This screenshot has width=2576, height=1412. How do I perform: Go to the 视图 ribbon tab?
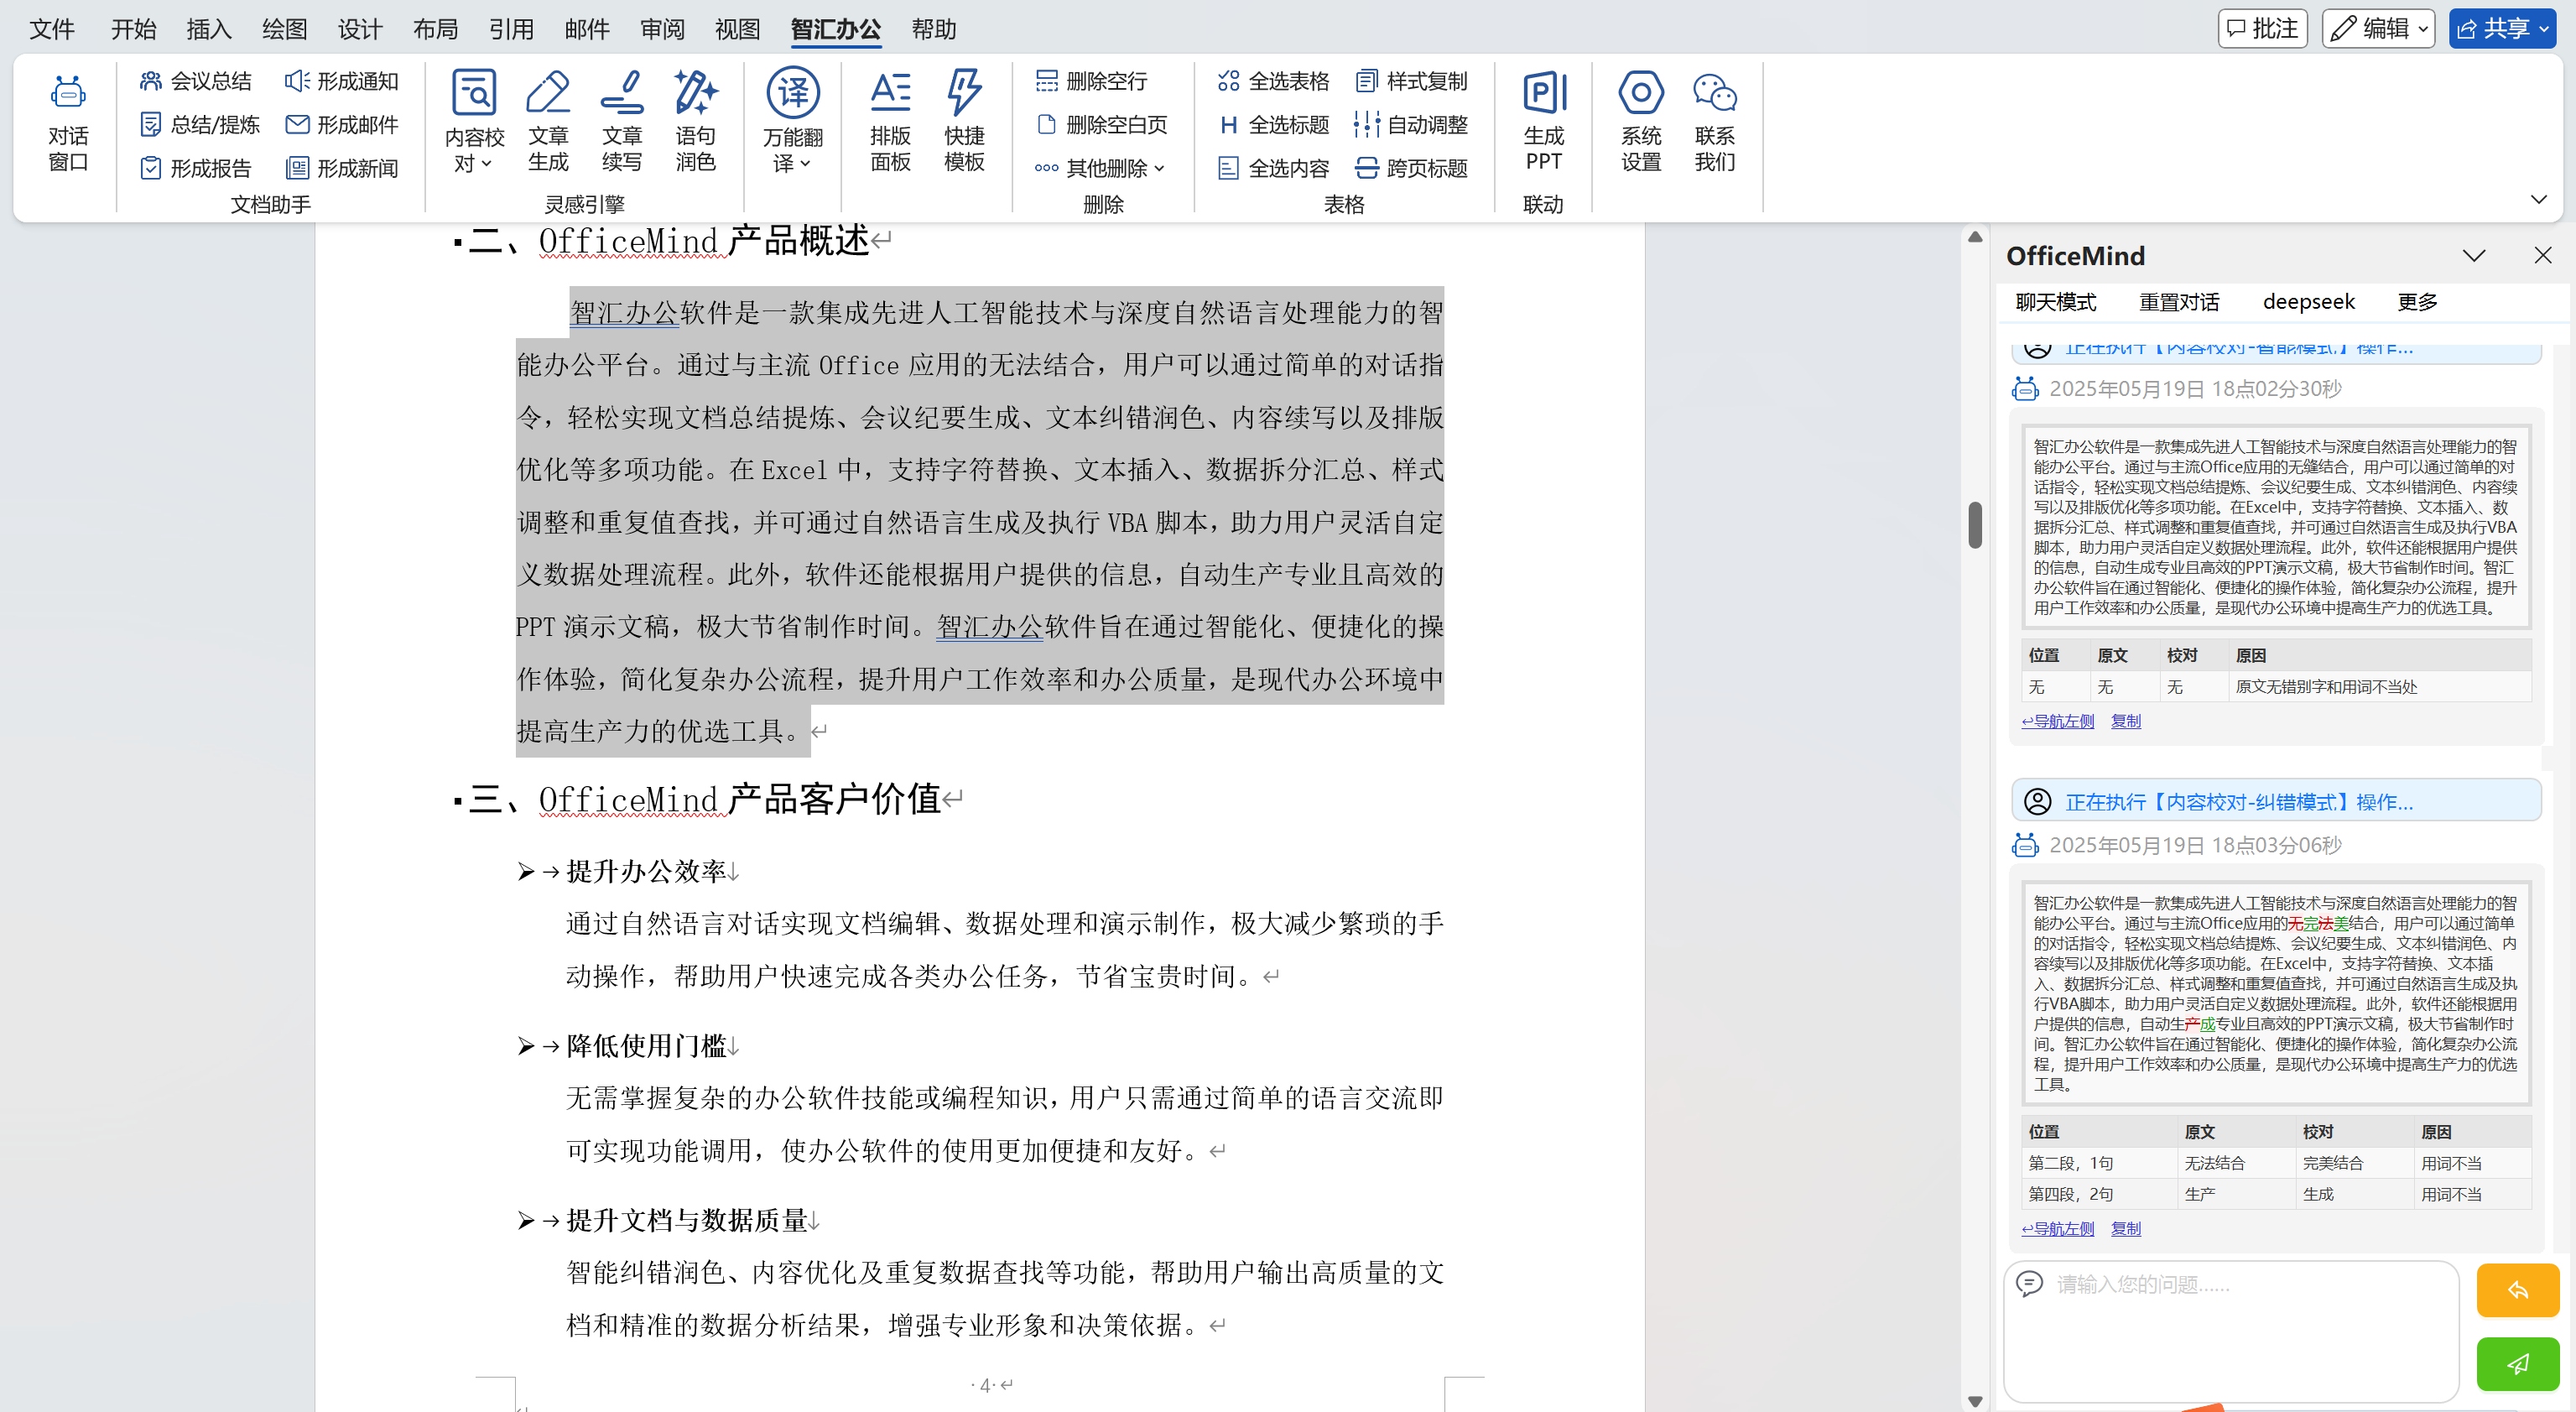738,29
